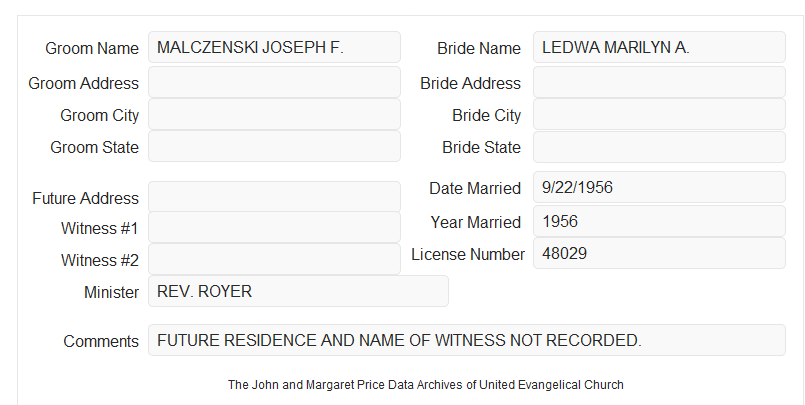Click the Year Married field

coord(659,221)
